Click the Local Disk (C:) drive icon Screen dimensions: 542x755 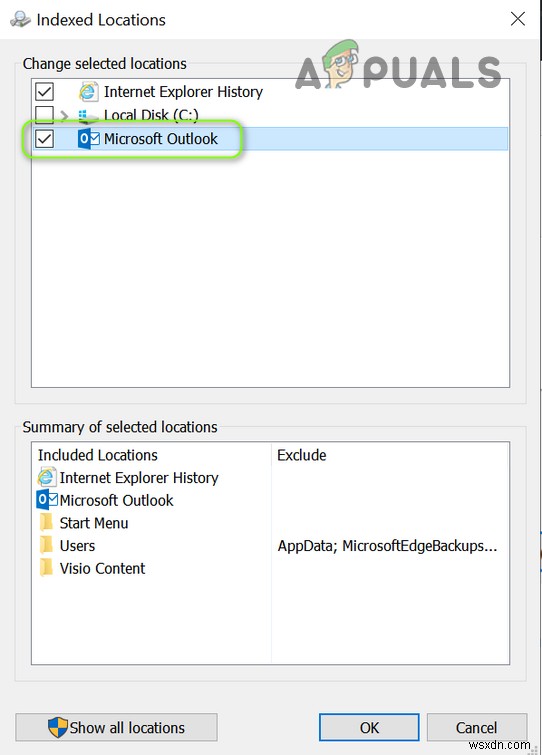tap(88, 116)
